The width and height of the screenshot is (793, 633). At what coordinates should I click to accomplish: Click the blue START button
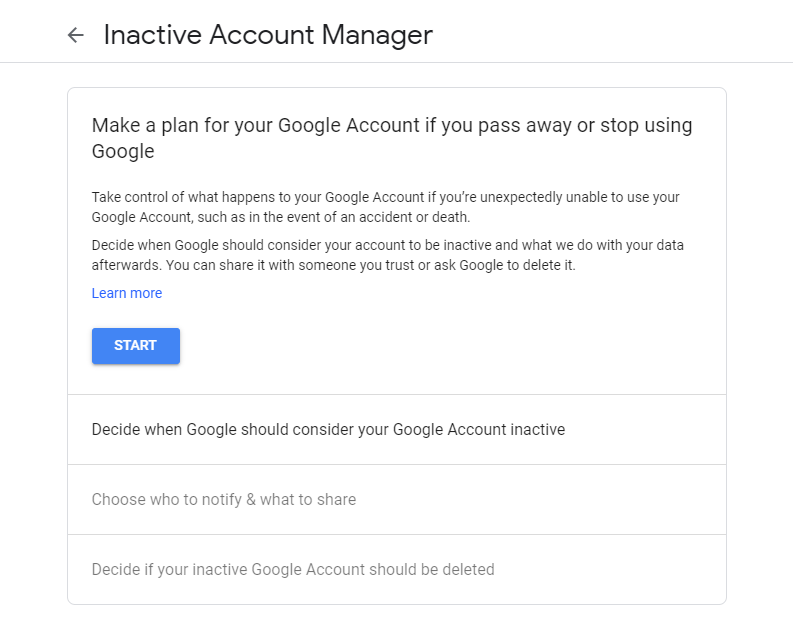[136, 345]
